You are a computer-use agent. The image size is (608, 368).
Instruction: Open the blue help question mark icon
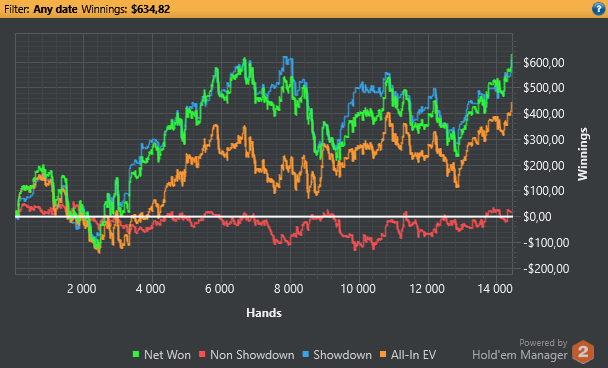[x=598, y=9]
